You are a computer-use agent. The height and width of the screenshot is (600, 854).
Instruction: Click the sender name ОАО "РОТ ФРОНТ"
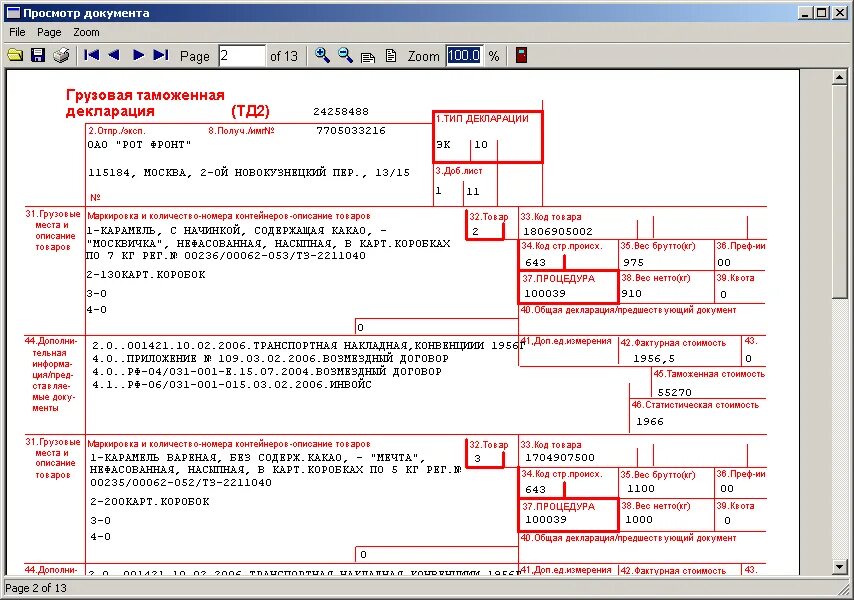[139, 145]
